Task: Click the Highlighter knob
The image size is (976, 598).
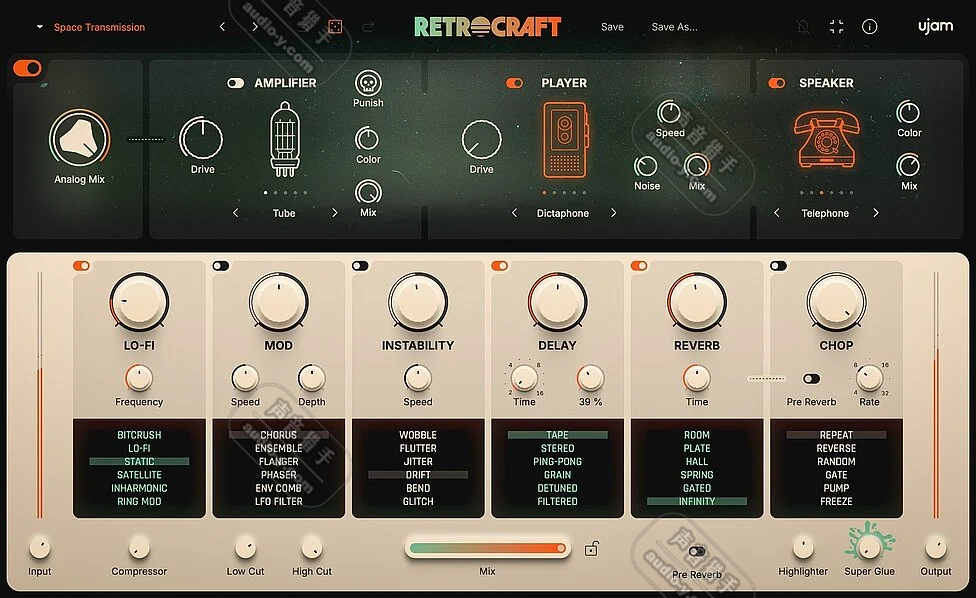Action: click(803, 548)
